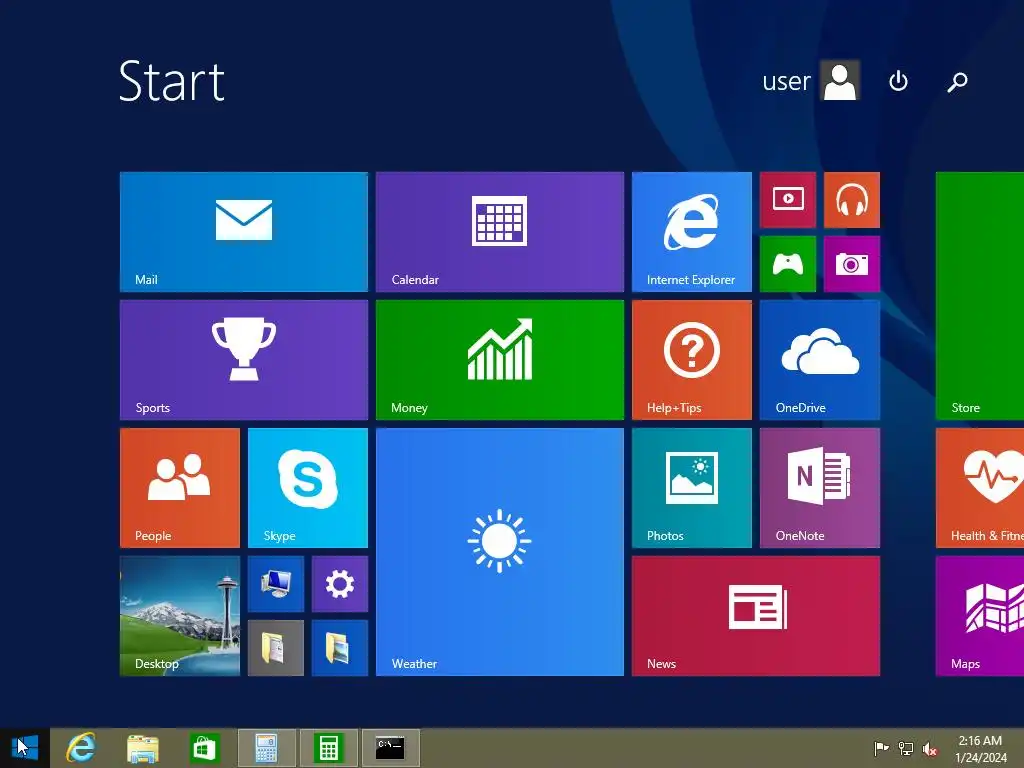Open the People tile
This screenshot has height=768, width=1024.
pos(180,488)
